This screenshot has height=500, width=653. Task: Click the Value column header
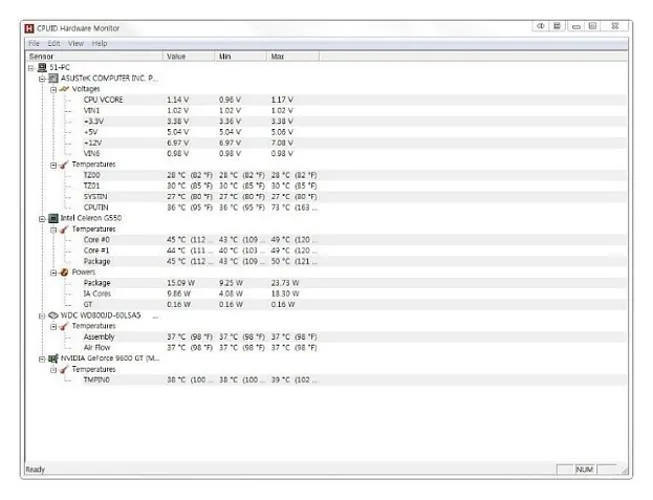pos(188,56)
